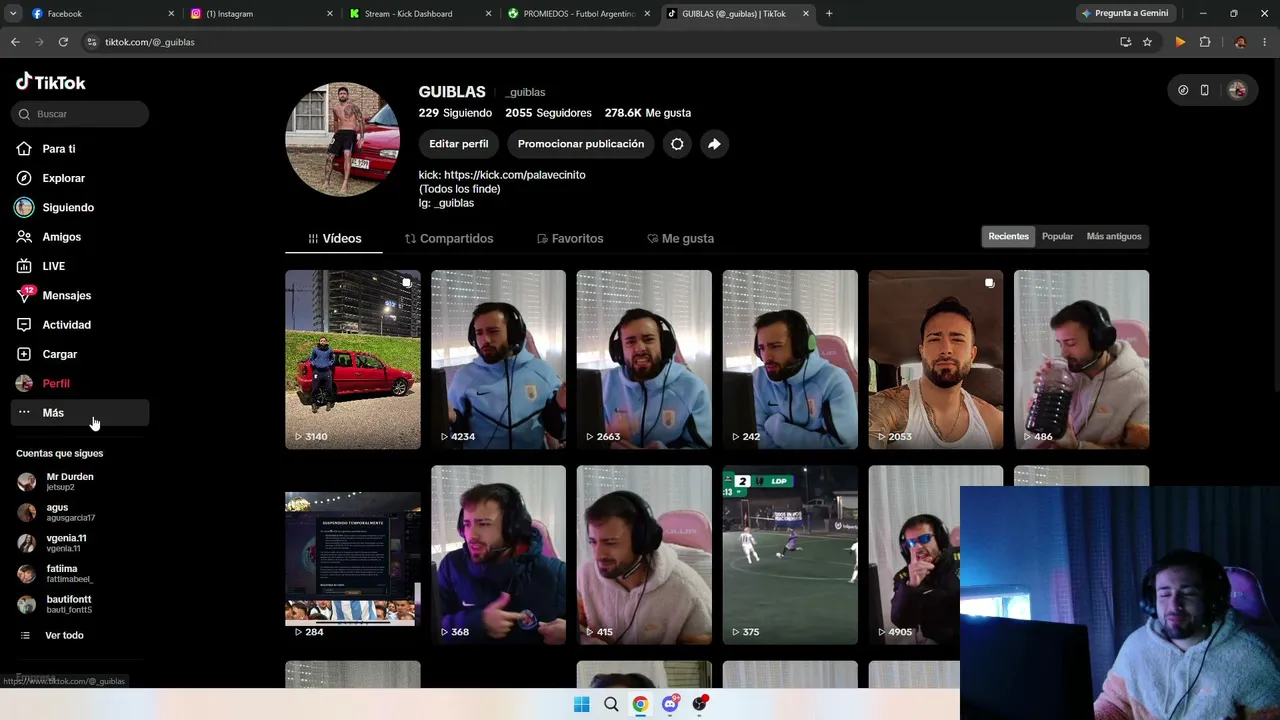This screenshot has width=1280, height=720.
Task: Go back to the previous page
Action: tap(15, 42)
